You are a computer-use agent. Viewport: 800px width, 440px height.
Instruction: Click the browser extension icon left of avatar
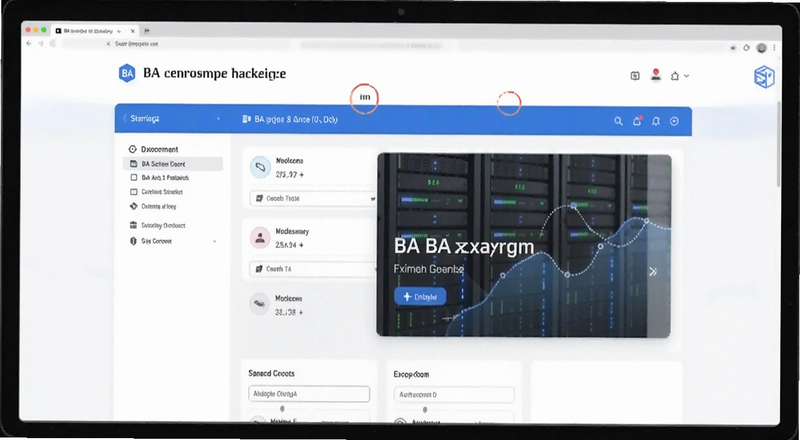pos(746,47)
